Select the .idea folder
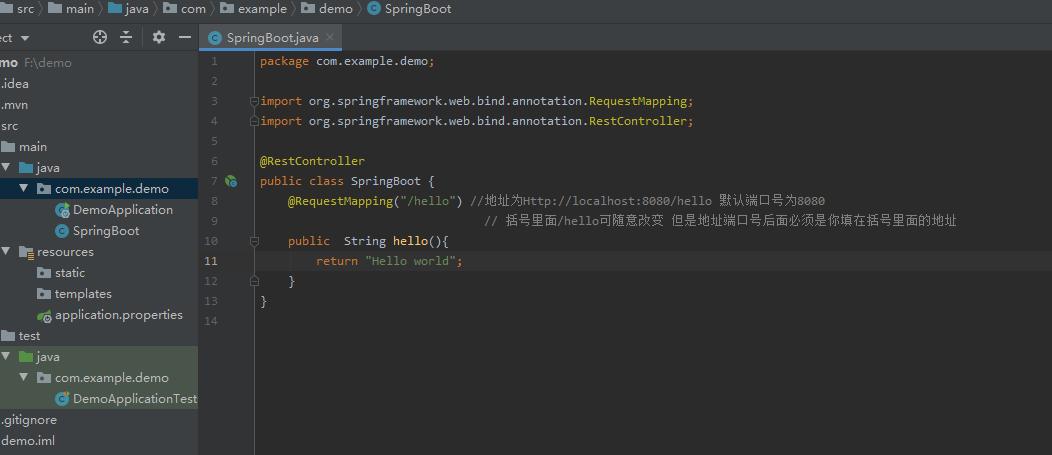 (x=15, y=84)
